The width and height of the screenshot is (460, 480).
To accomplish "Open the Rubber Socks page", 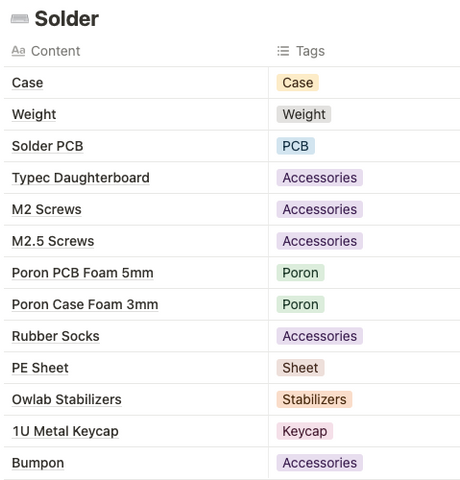I will 56,336.
